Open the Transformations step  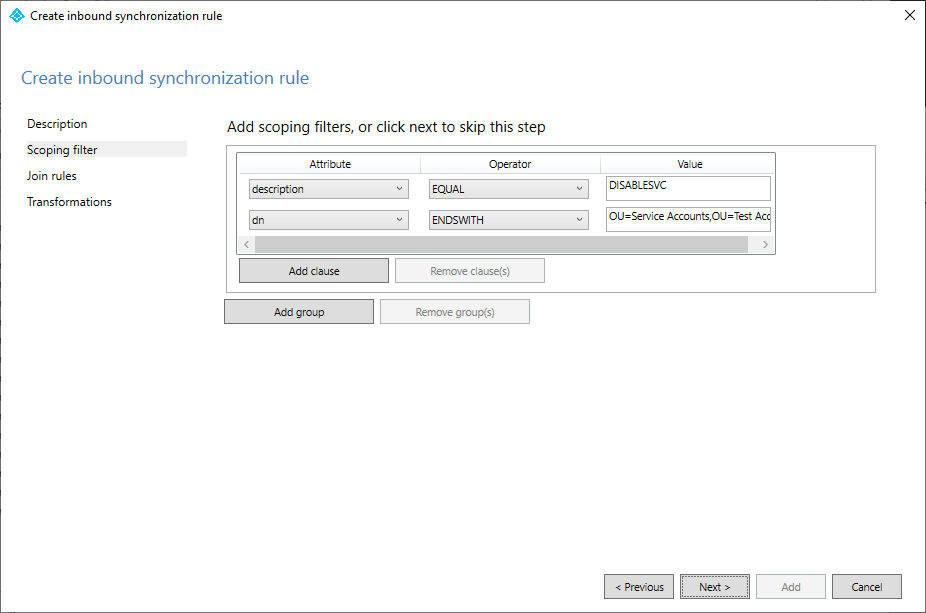point(69,202)
